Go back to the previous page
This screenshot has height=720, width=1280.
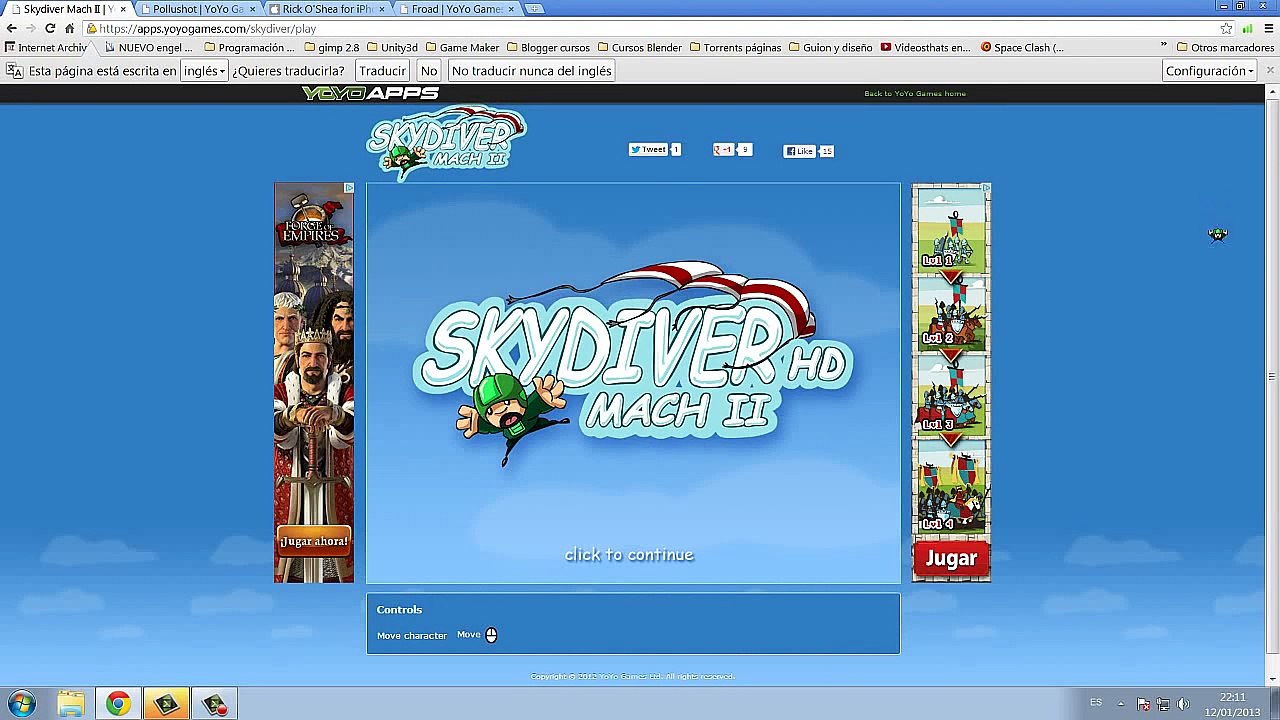(11, 28)
